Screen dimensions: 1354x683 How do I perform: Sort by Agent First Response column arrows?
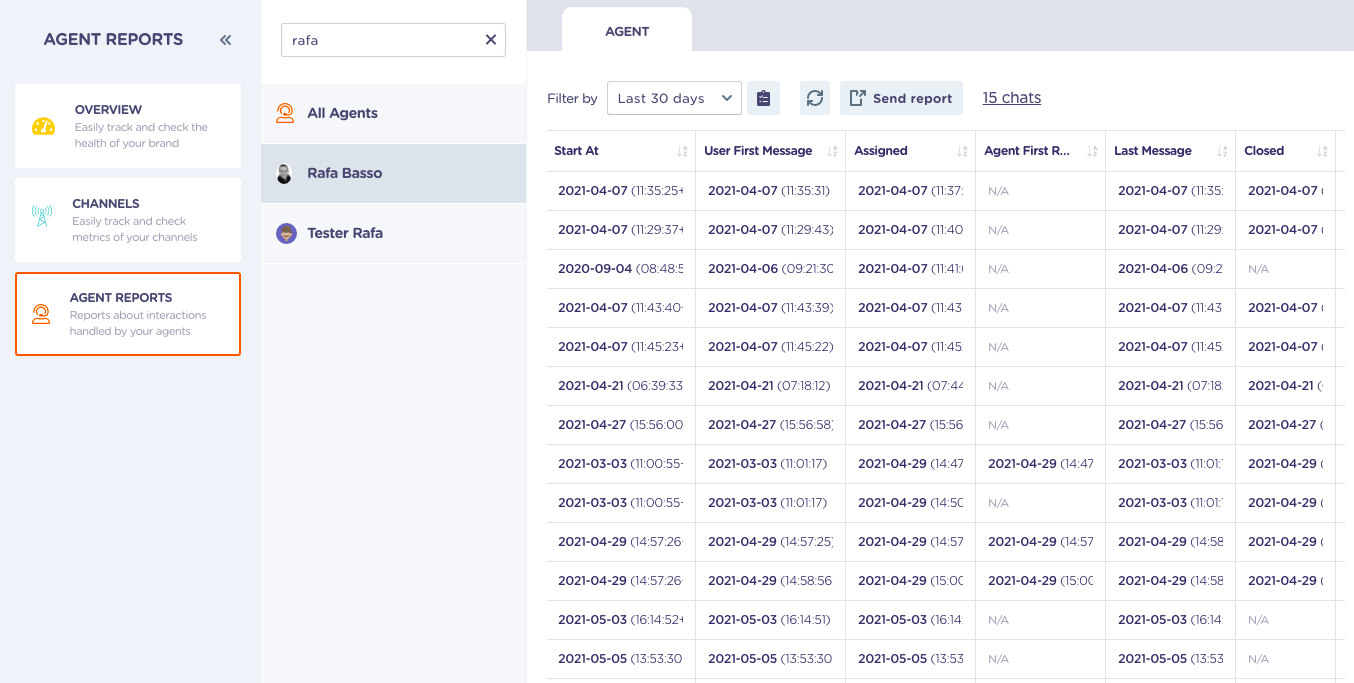pyautogui.click(x=1092, y=151)
